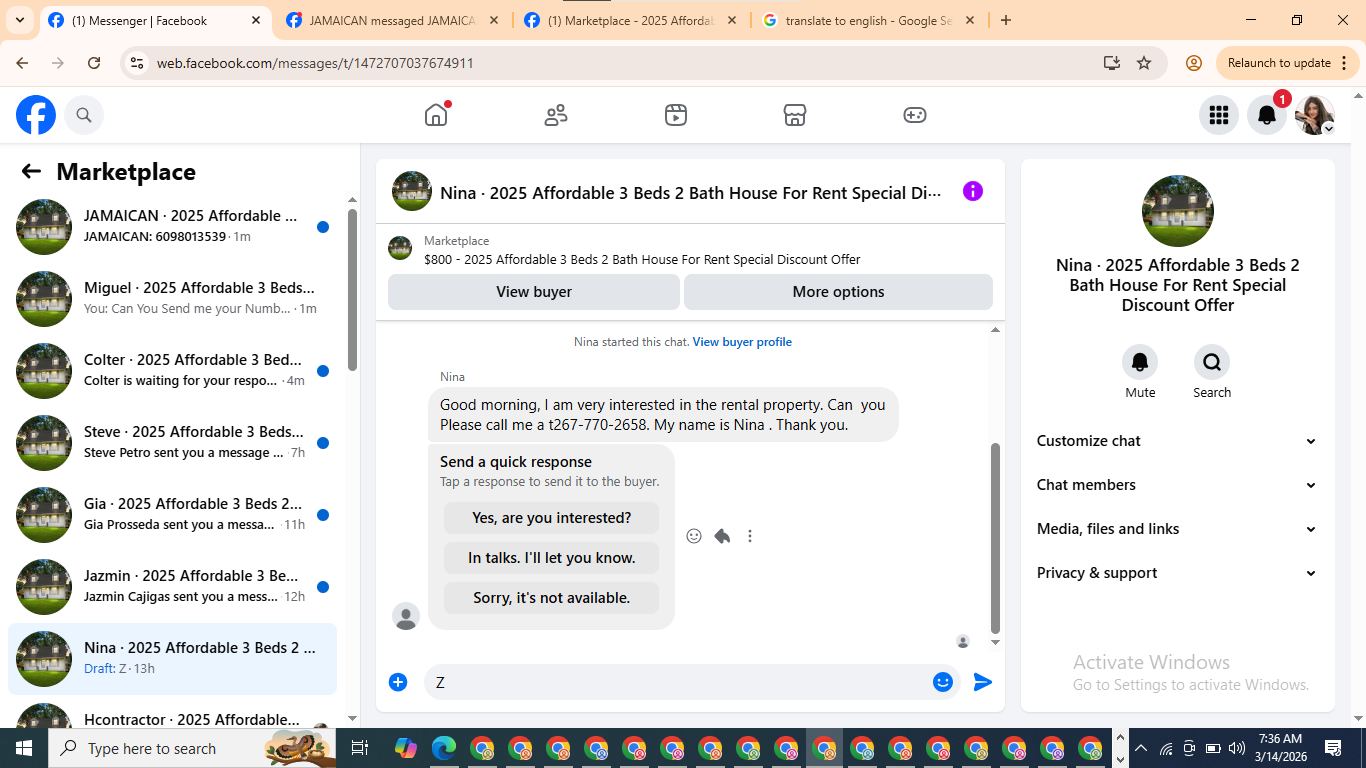
Task: Expand Media, files and links section
Action: [1177, 529]
